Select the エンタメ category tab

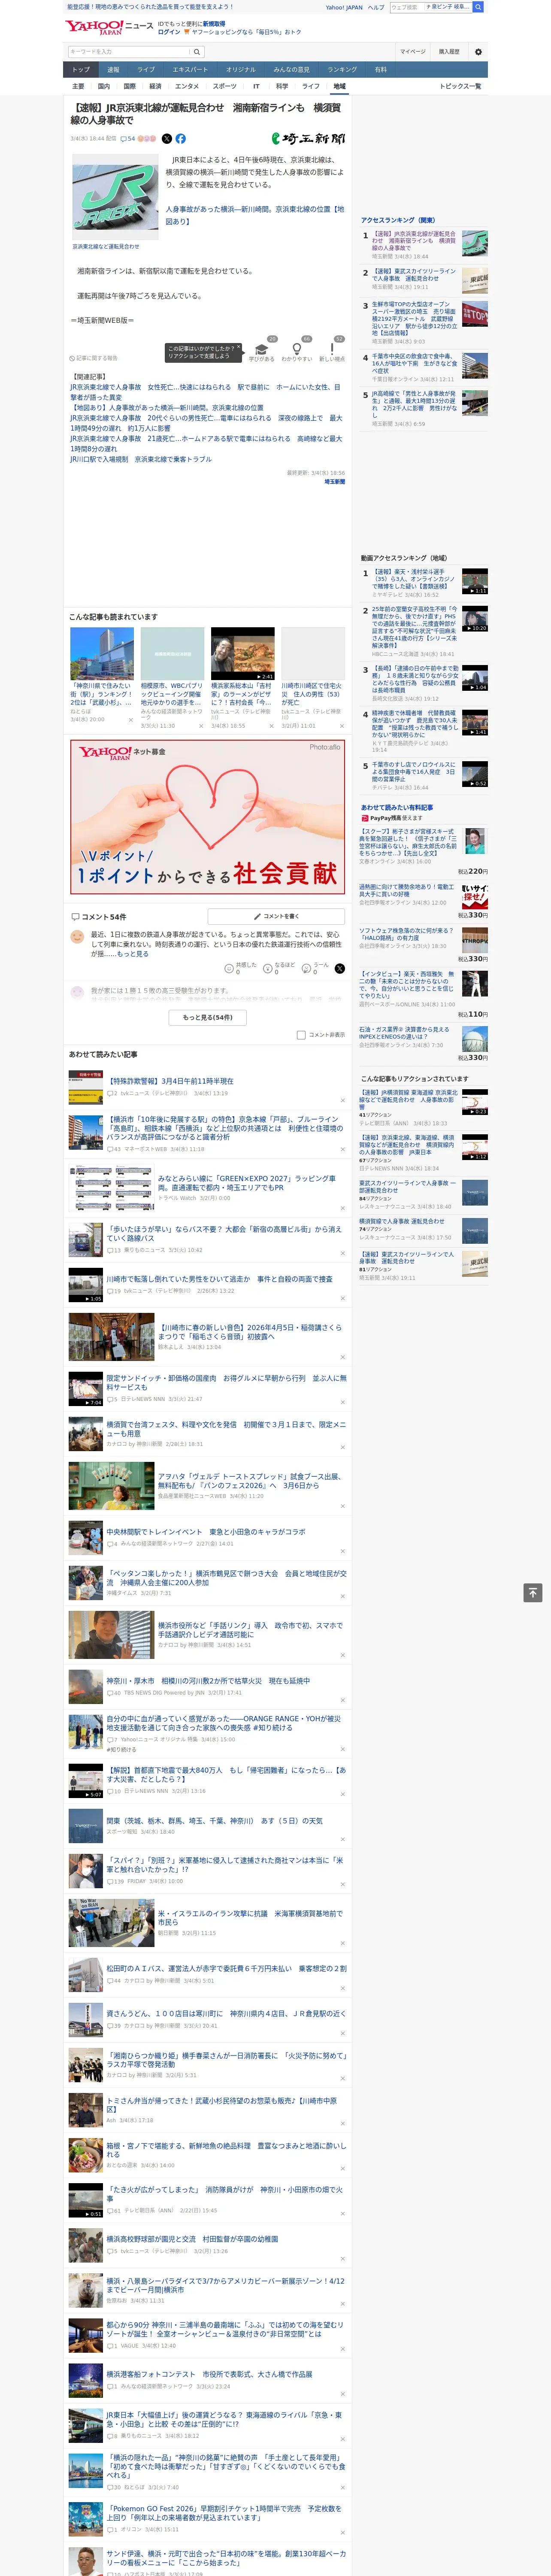click(187, 86)
